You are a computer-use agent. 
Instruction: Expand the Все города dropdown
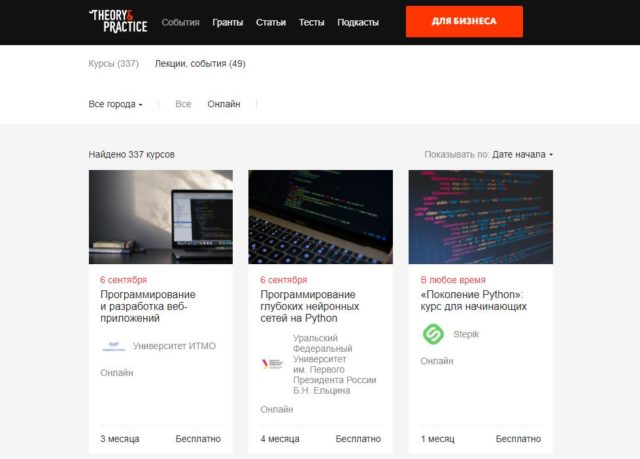pyautogui.click(x=115, y=104)
